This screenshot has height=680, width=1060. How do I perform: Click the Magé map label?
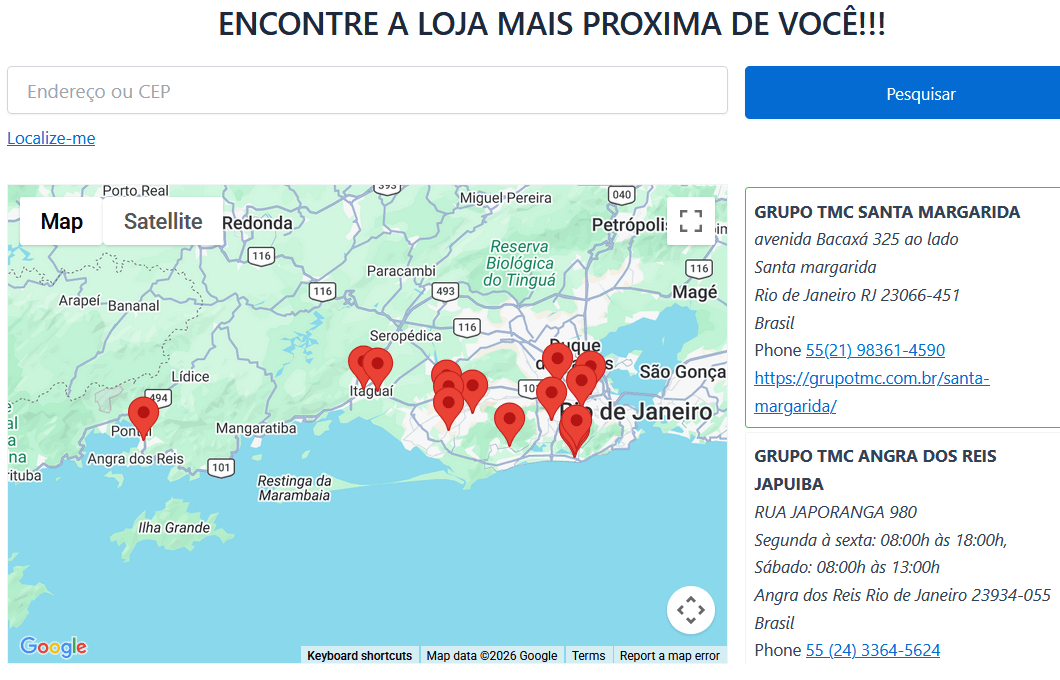point(694,292)
